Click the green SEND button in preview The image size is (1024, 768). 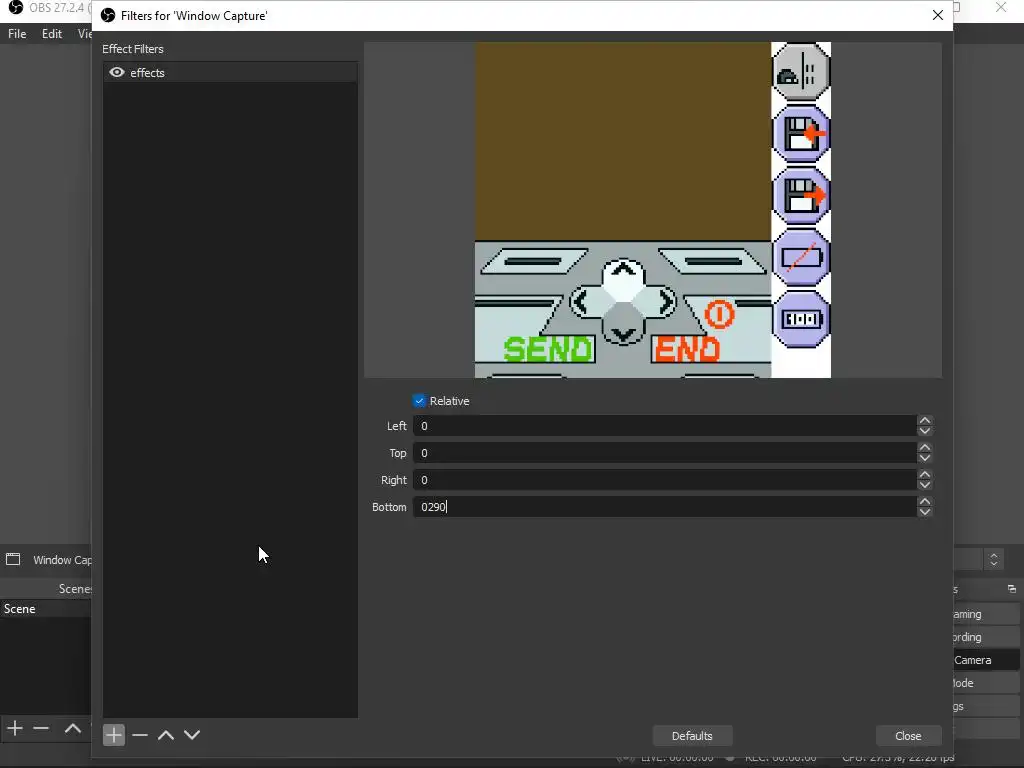pyautogui.click(x=549, y=349)
